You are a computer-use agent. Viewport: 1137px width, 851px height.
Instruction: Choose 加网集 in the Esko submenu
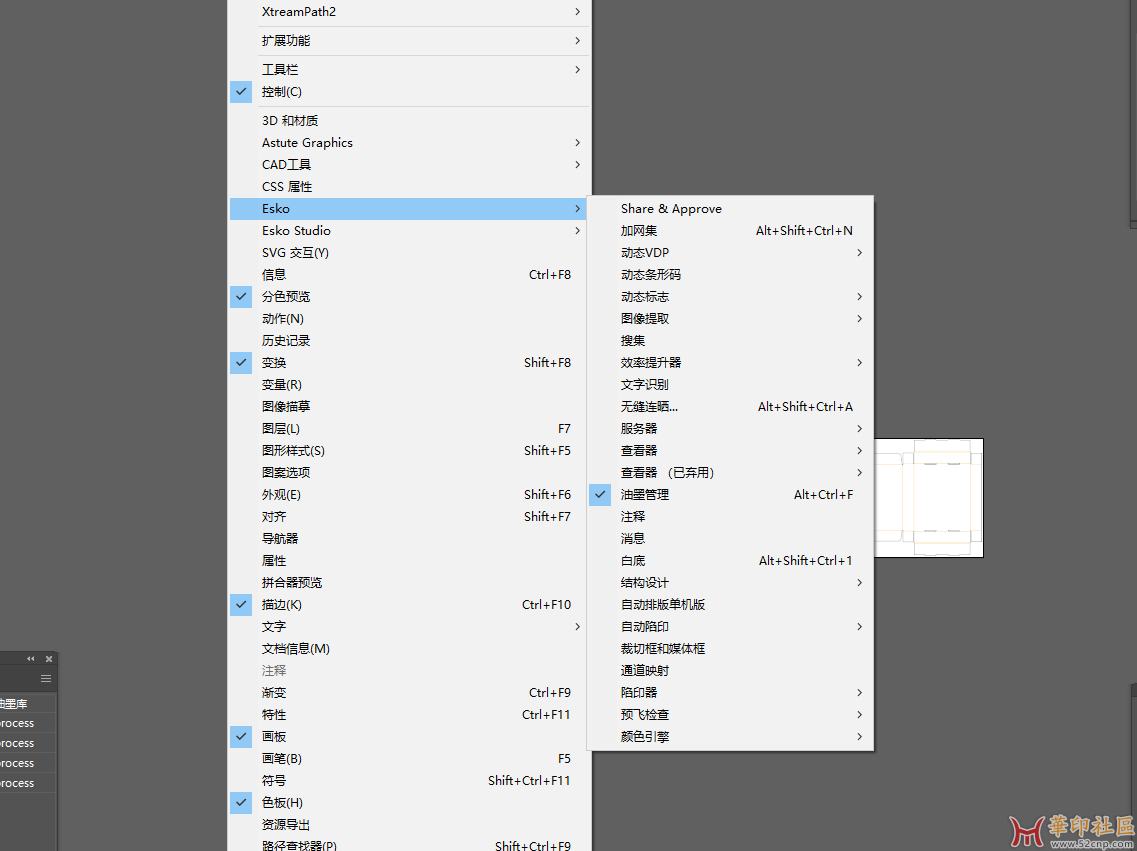[730, 231]
